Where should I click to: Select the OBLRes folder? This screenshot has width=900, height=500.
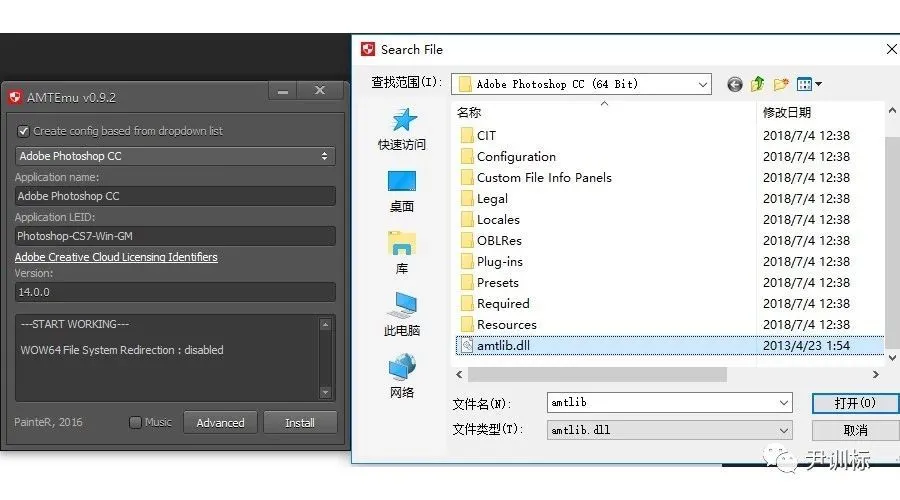tap(499, 241)
